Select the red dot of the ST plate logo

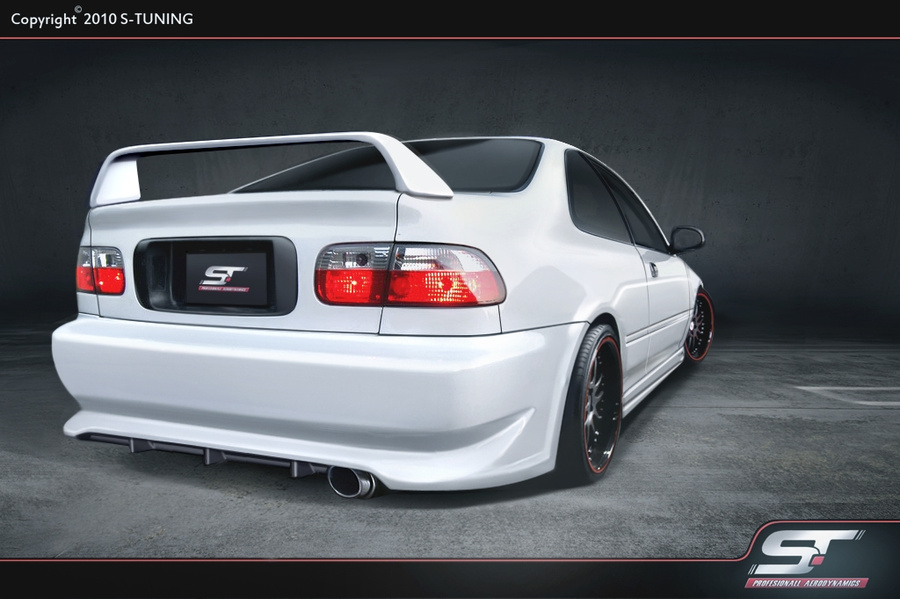pyautogui.click(x=230, y=279)
